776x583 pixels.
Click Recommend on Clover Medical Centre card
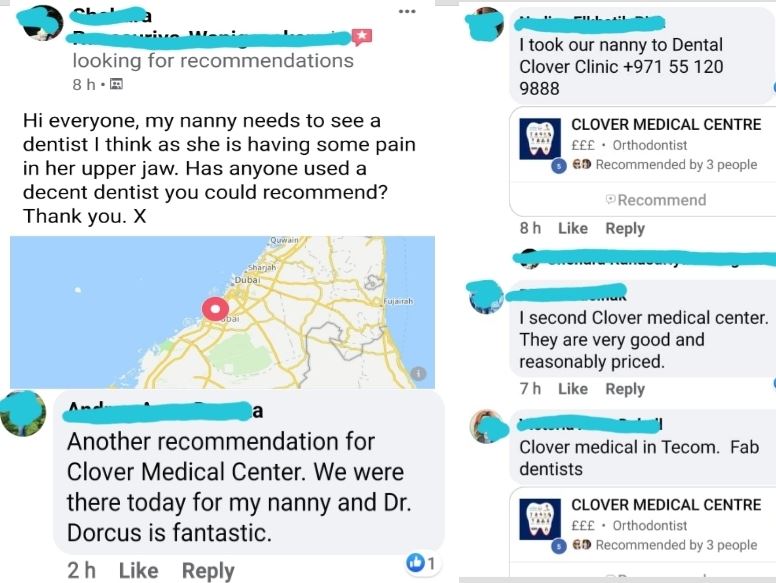coord(656,200)
